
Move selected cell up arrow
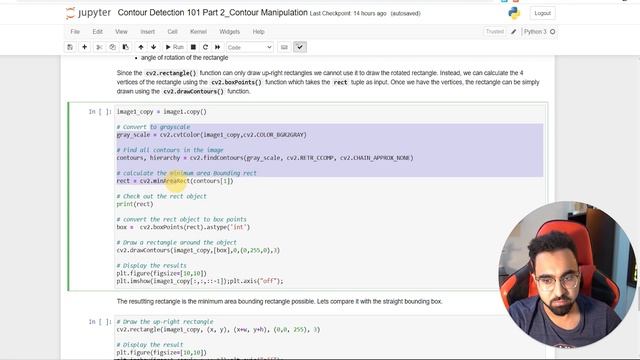tap(141, 47)
